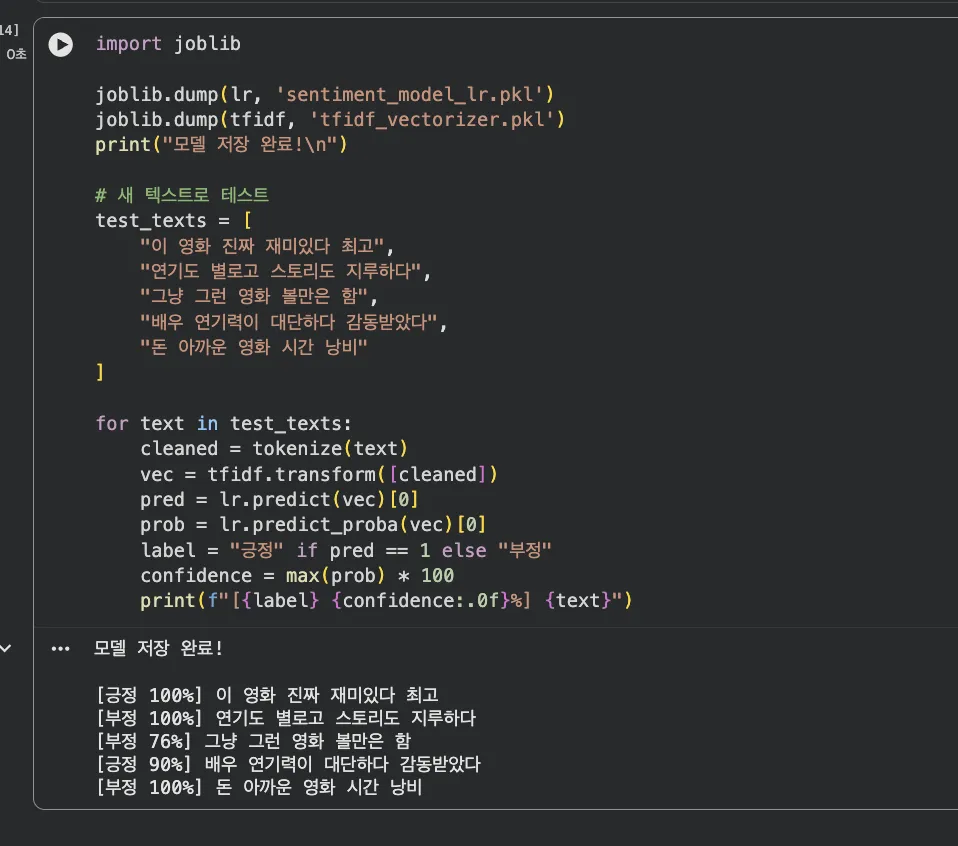Click the 0초 execution time label
This screenshot has width=958, height=846.
coord(16,54)
